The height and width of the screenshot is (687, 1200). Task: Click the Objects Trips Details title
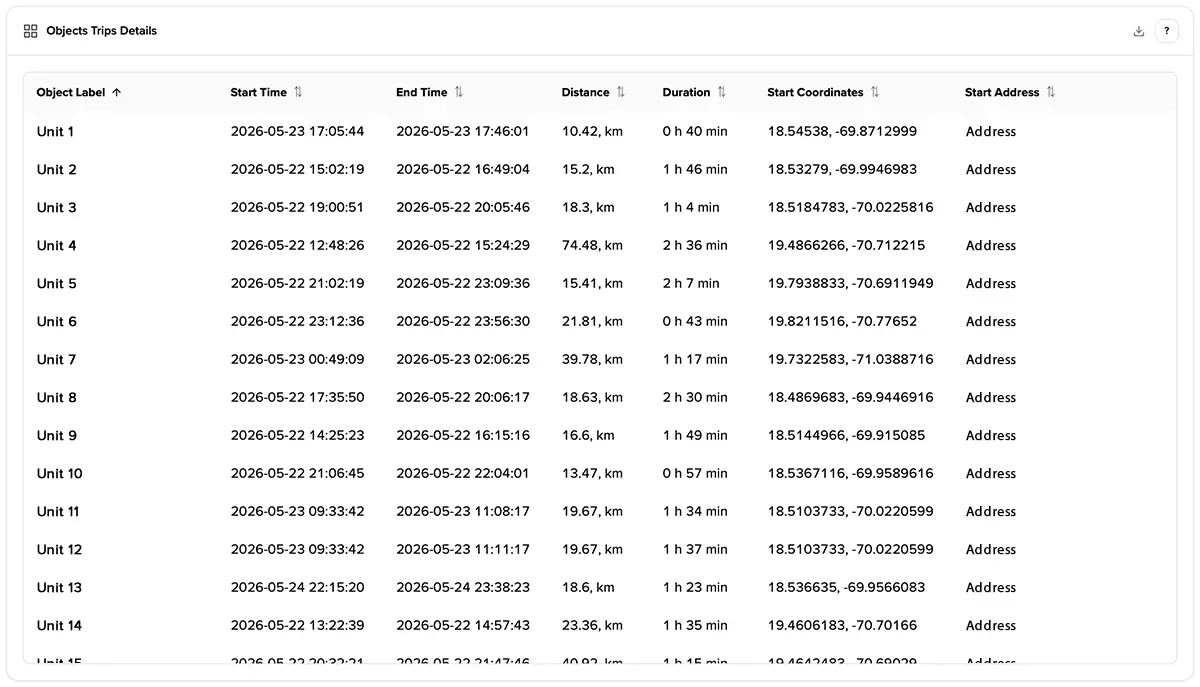point(102,31)
